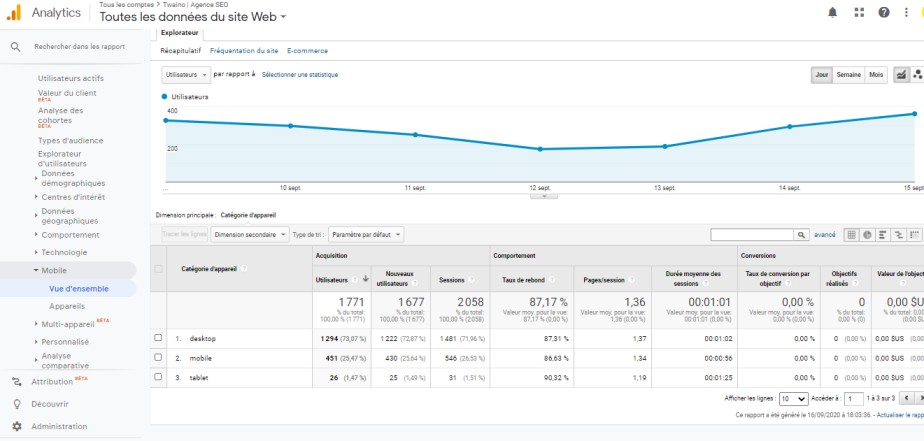Open the Google apps grid icon

pyautogui.click(x=859, y=12)
